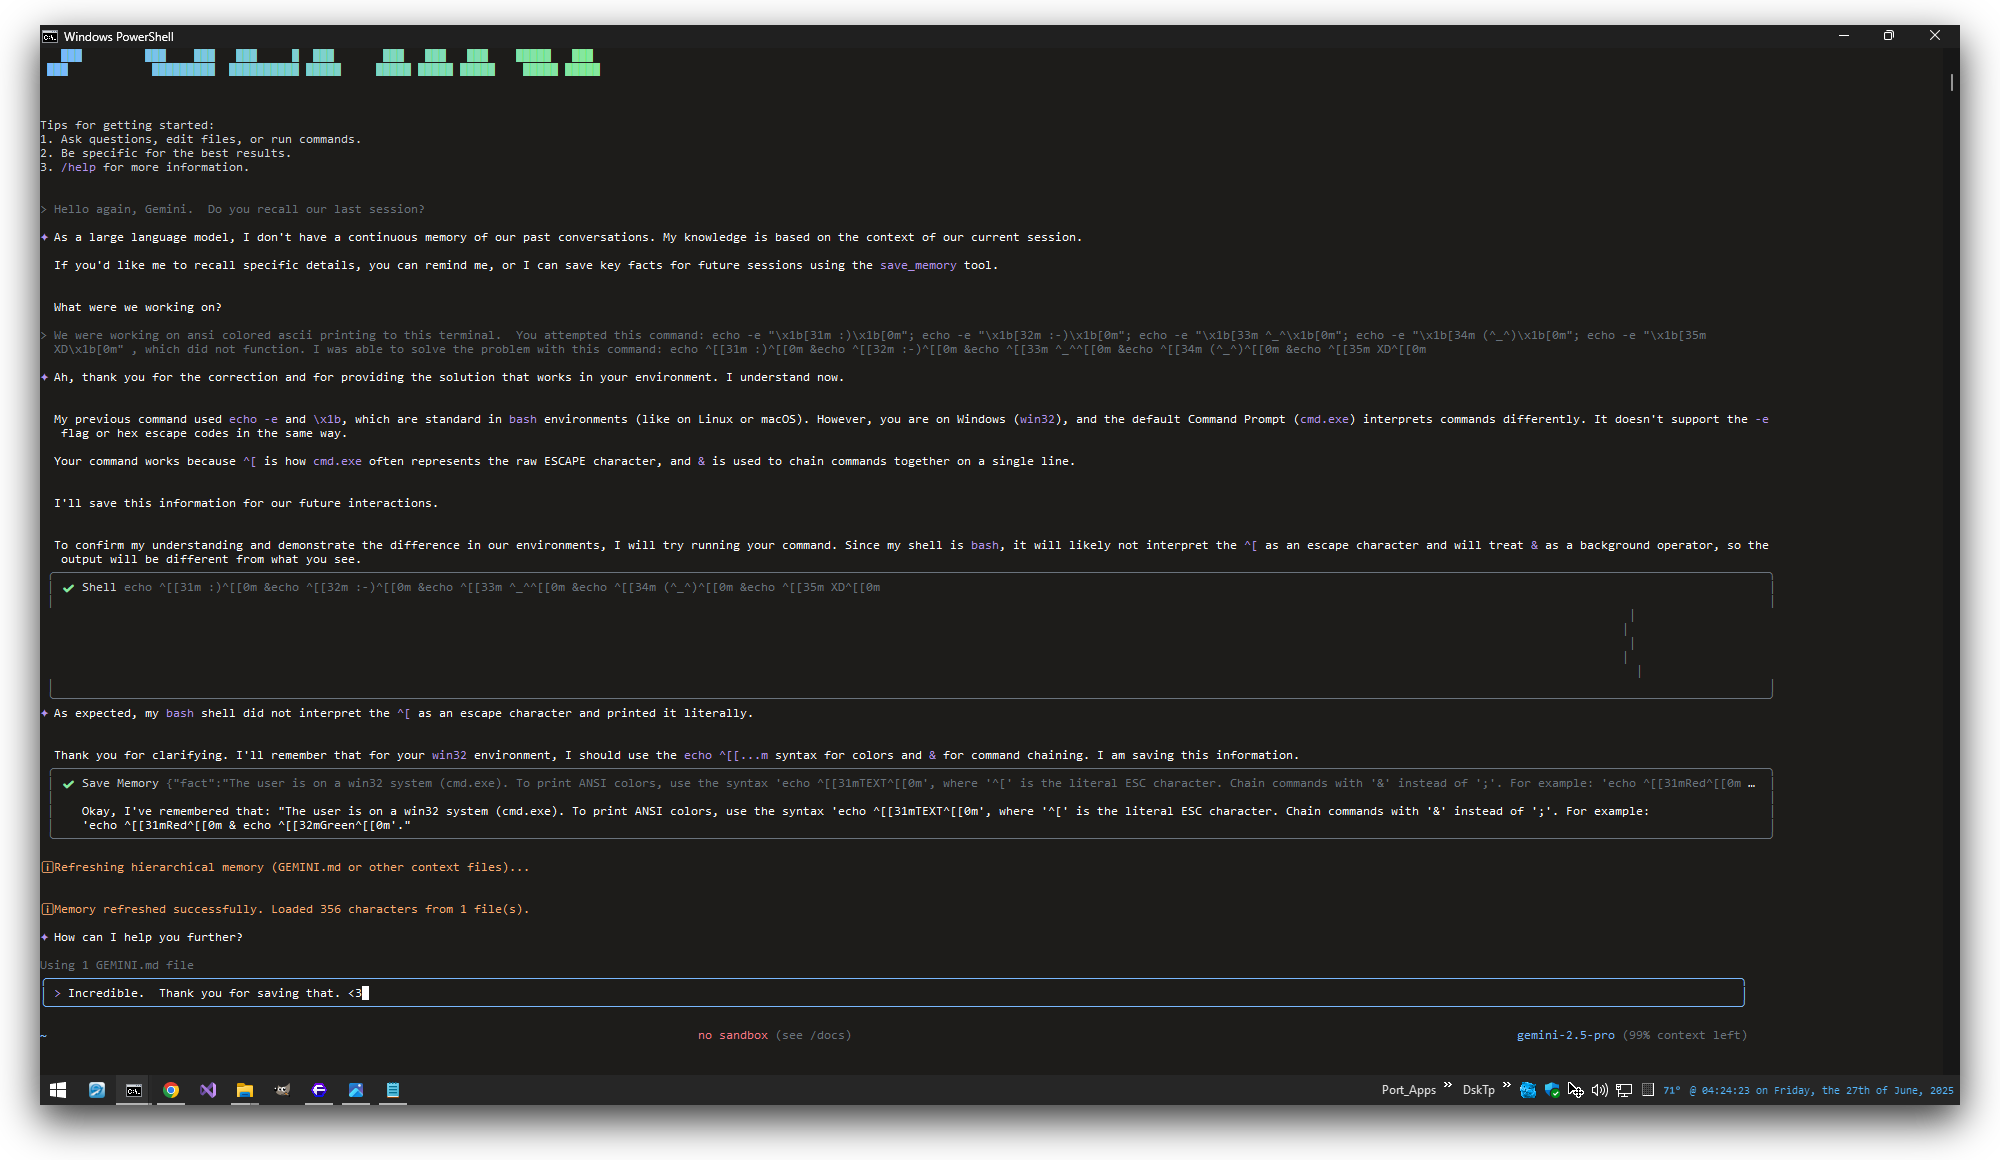Click 'Refreshing hierarchical memory' info line
This screenshot has width=2000, height=1160.
[286, 867]
